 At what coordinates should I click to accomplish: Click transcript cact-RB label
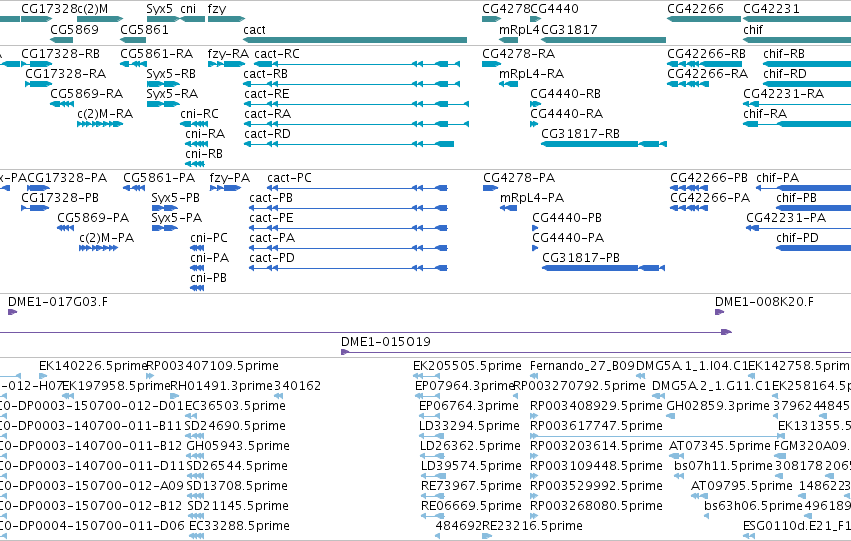(x=265, y=74)
